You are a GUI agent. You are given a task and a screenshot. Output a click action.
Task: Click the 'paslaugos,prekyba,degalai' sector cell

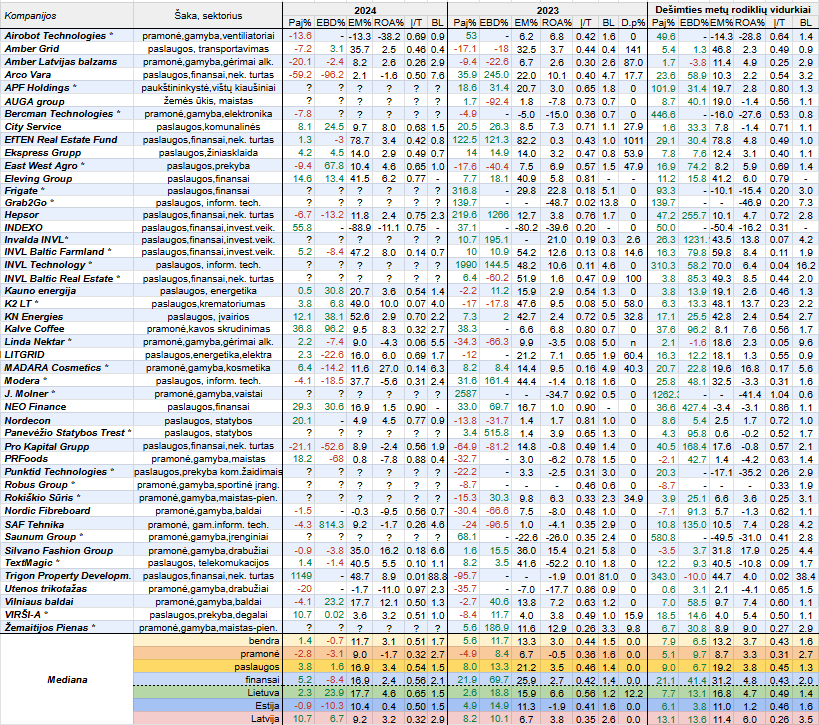(208, 615)
